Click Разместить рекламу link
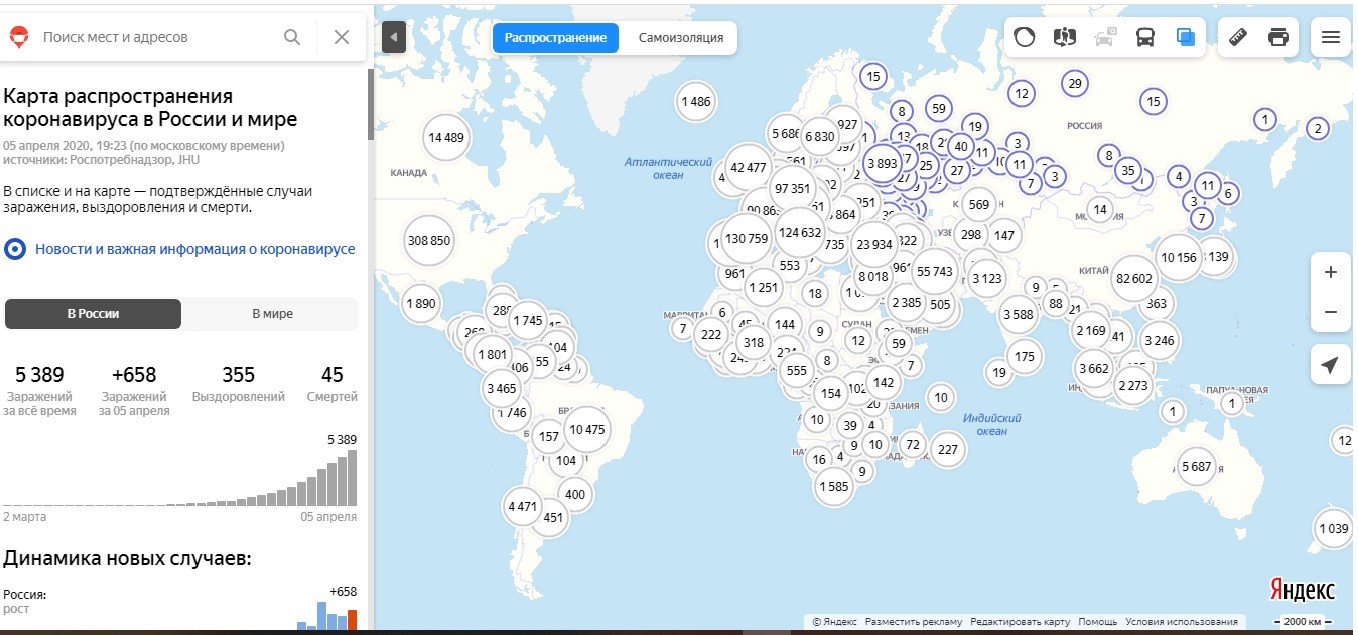Screen dimensions: 1358x635 913,622
